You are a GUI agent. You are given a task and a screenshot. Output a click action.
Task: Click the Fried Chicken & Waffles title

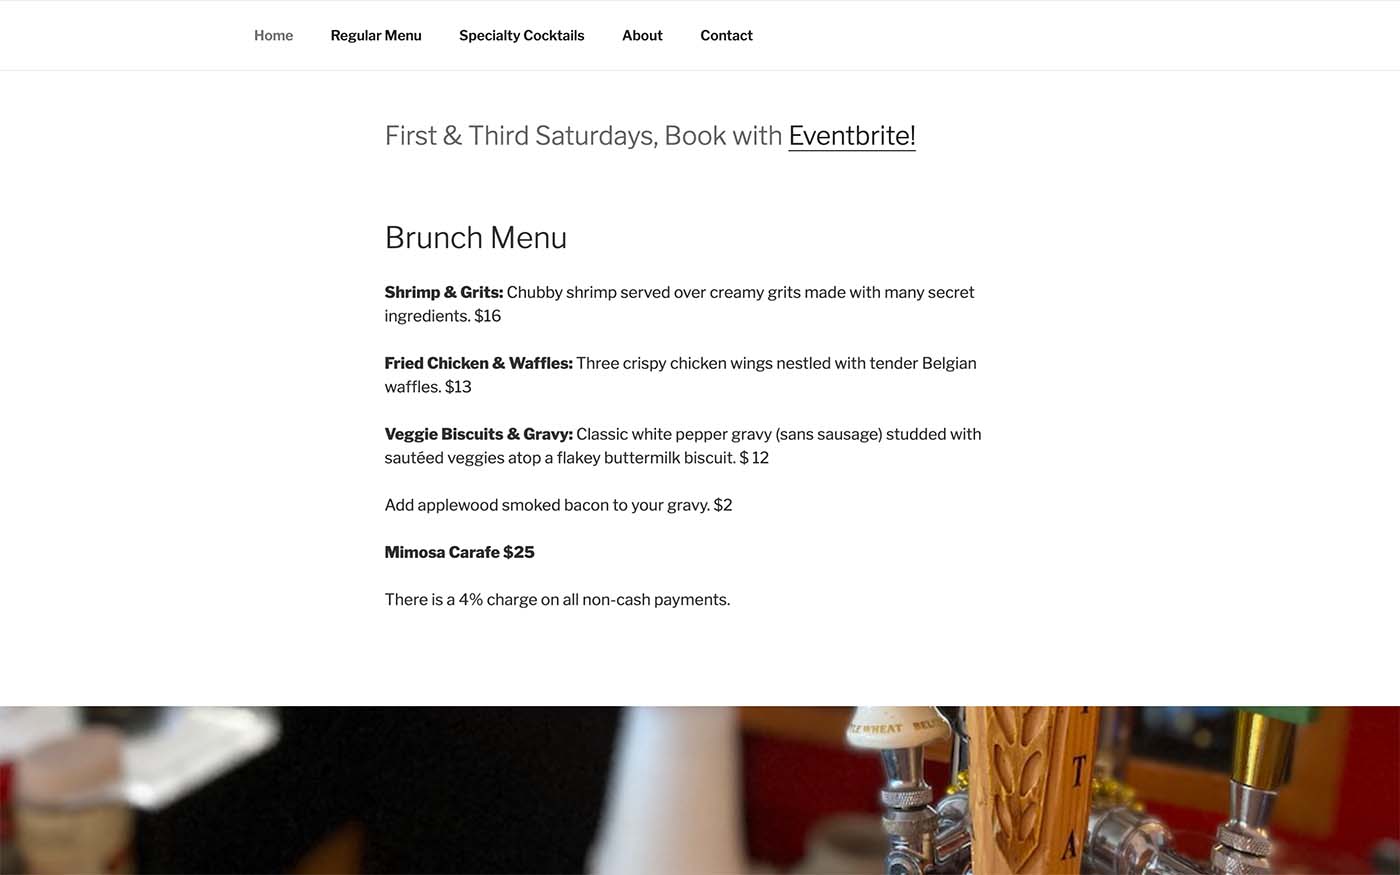tap(478, 363)
